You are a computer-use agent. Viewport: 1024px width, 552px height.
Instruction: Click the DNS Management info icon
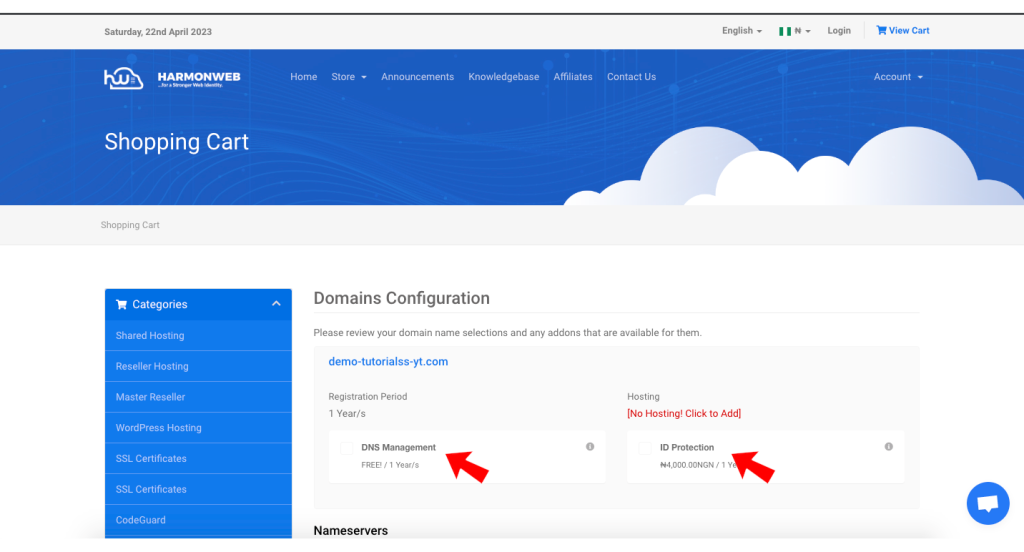coord(590,447)
